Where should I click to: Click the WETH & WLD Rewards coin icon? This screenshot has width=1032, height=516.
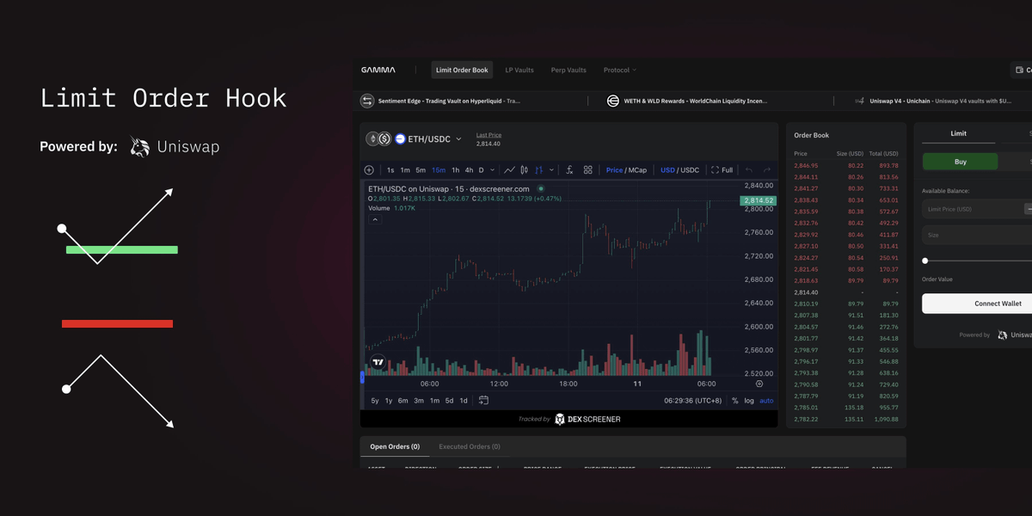click(613, 101)
